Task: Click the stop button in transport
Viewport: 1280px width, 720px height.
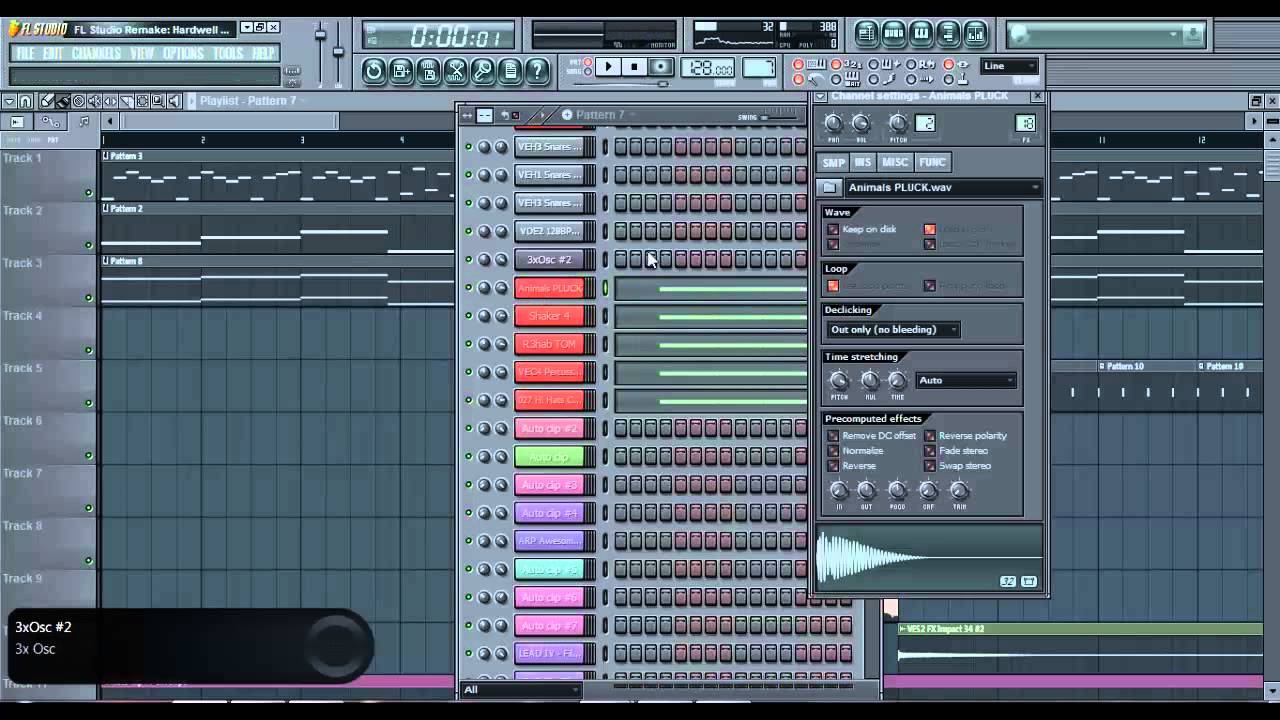Action: [x=634, y=67]
